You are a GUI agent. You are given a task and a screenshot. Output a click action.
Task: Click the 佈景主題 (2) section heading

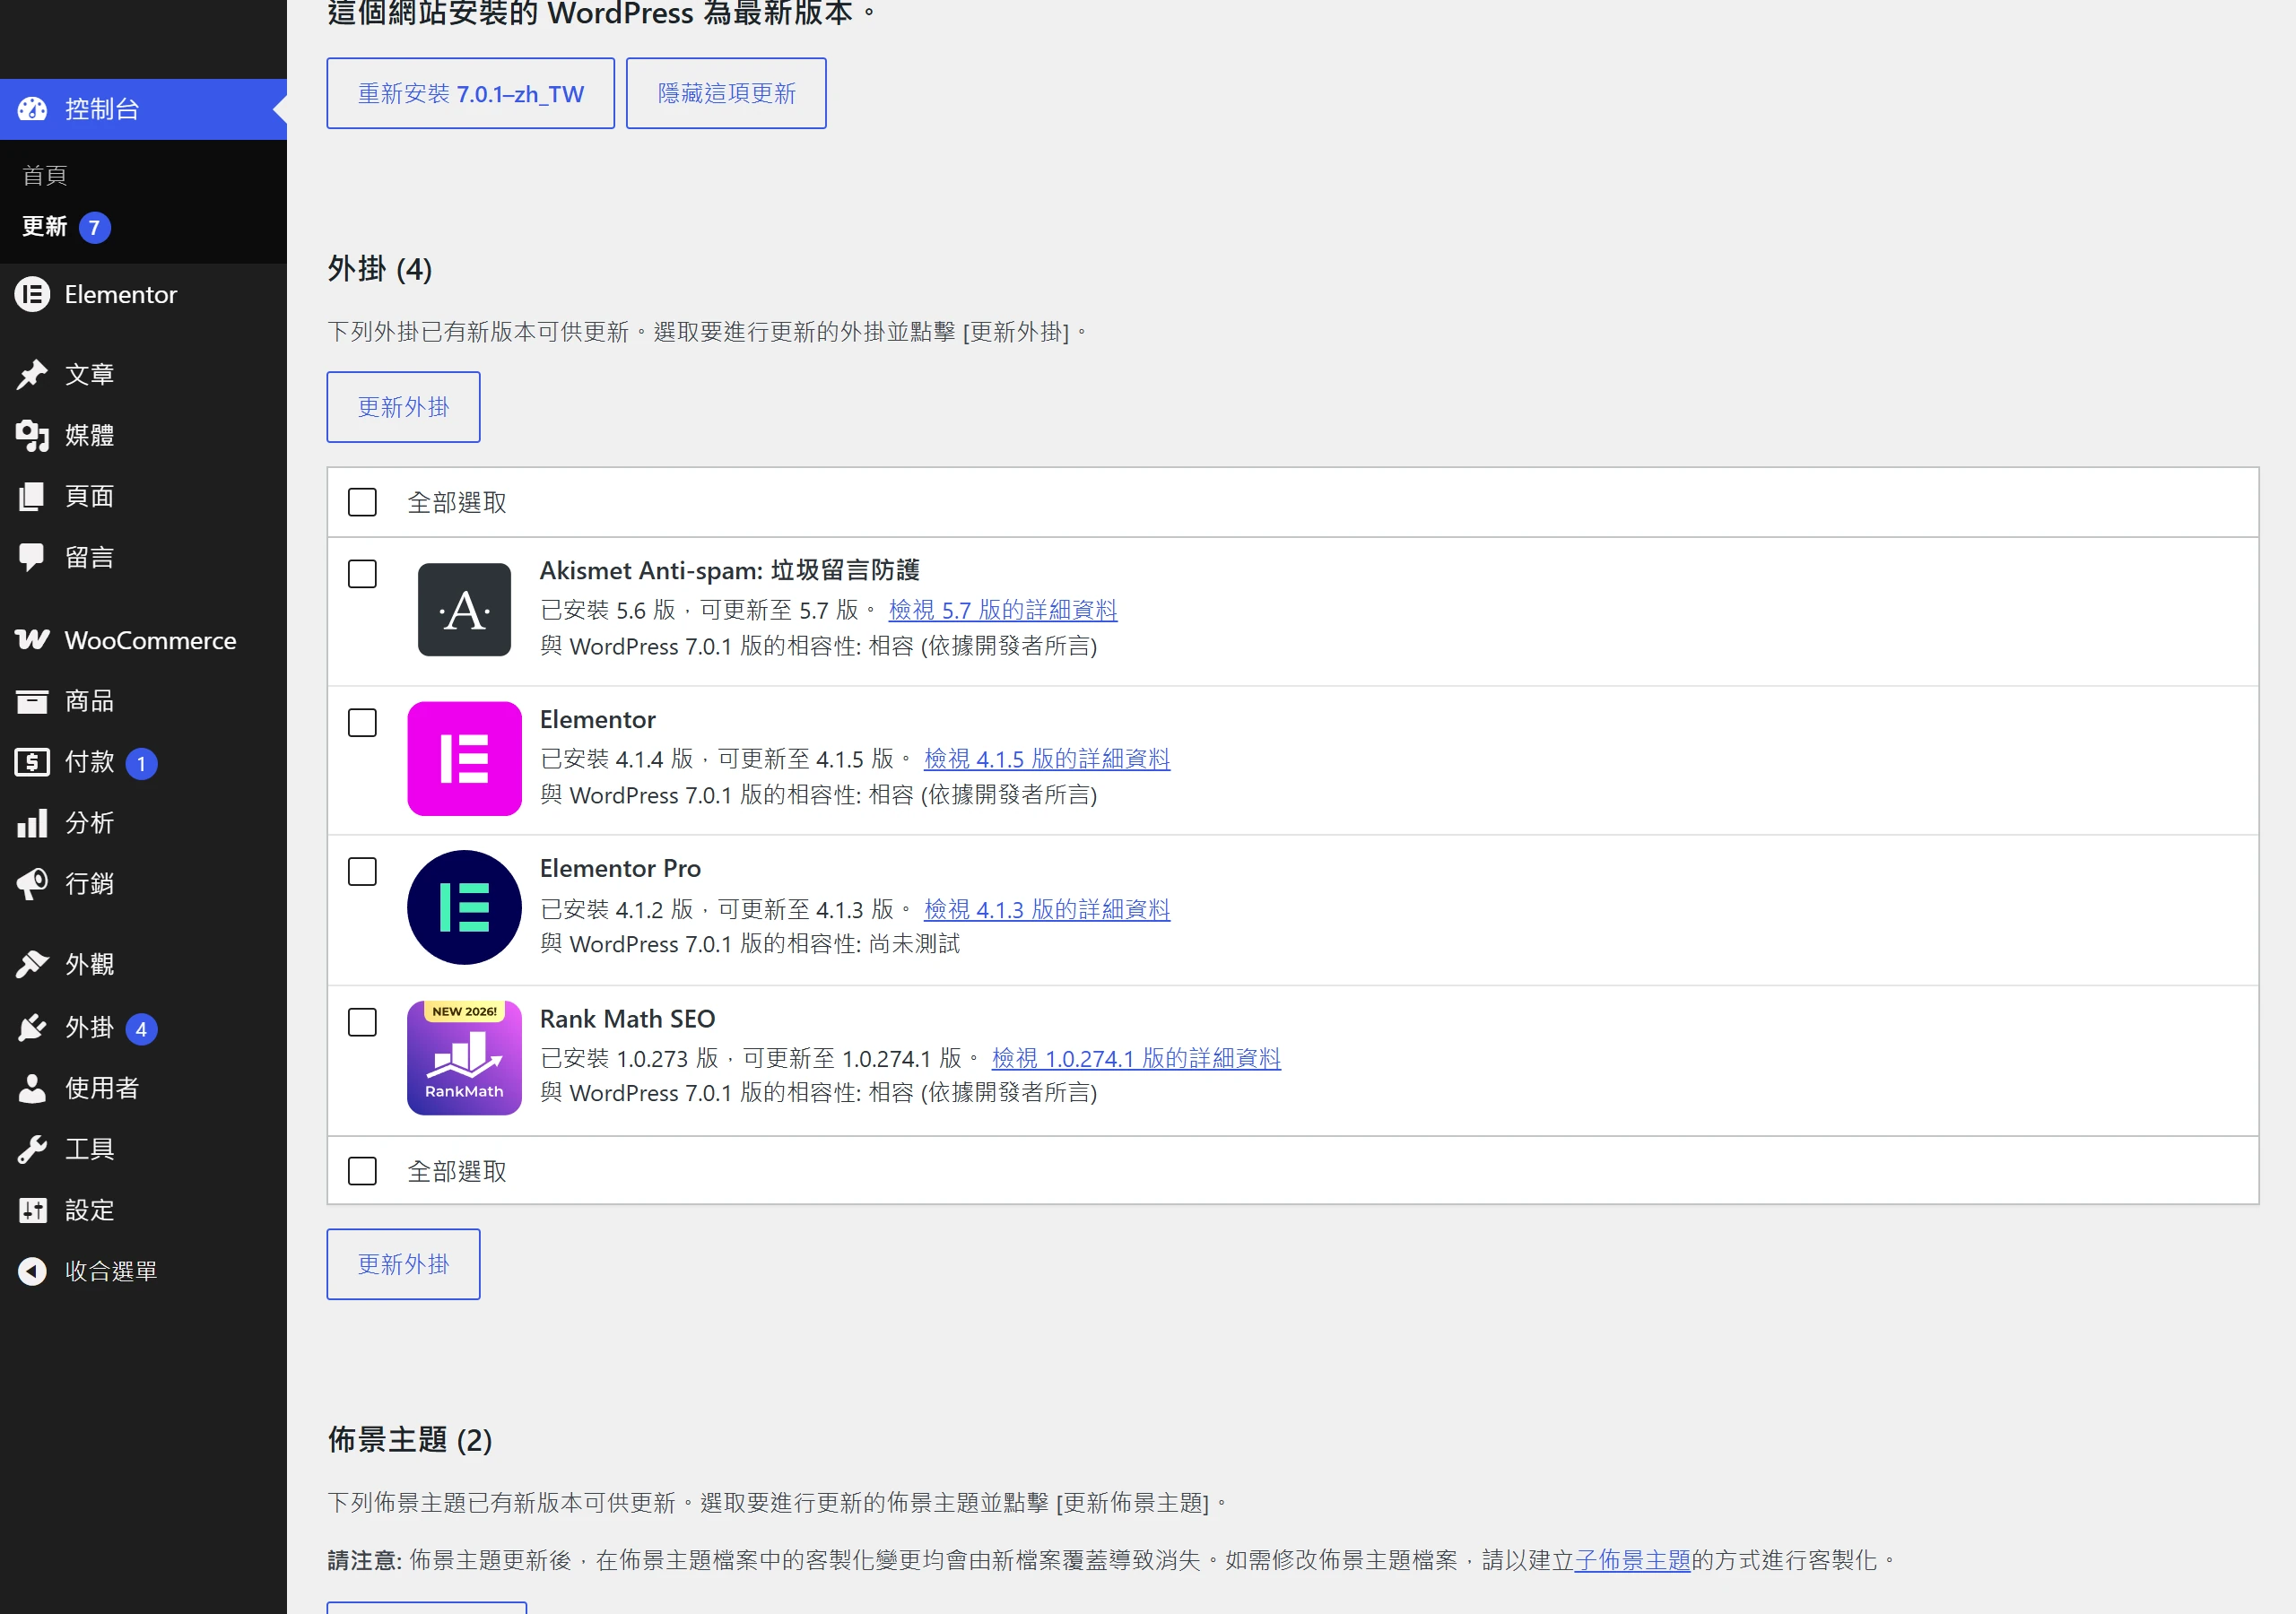(410, 1440)
